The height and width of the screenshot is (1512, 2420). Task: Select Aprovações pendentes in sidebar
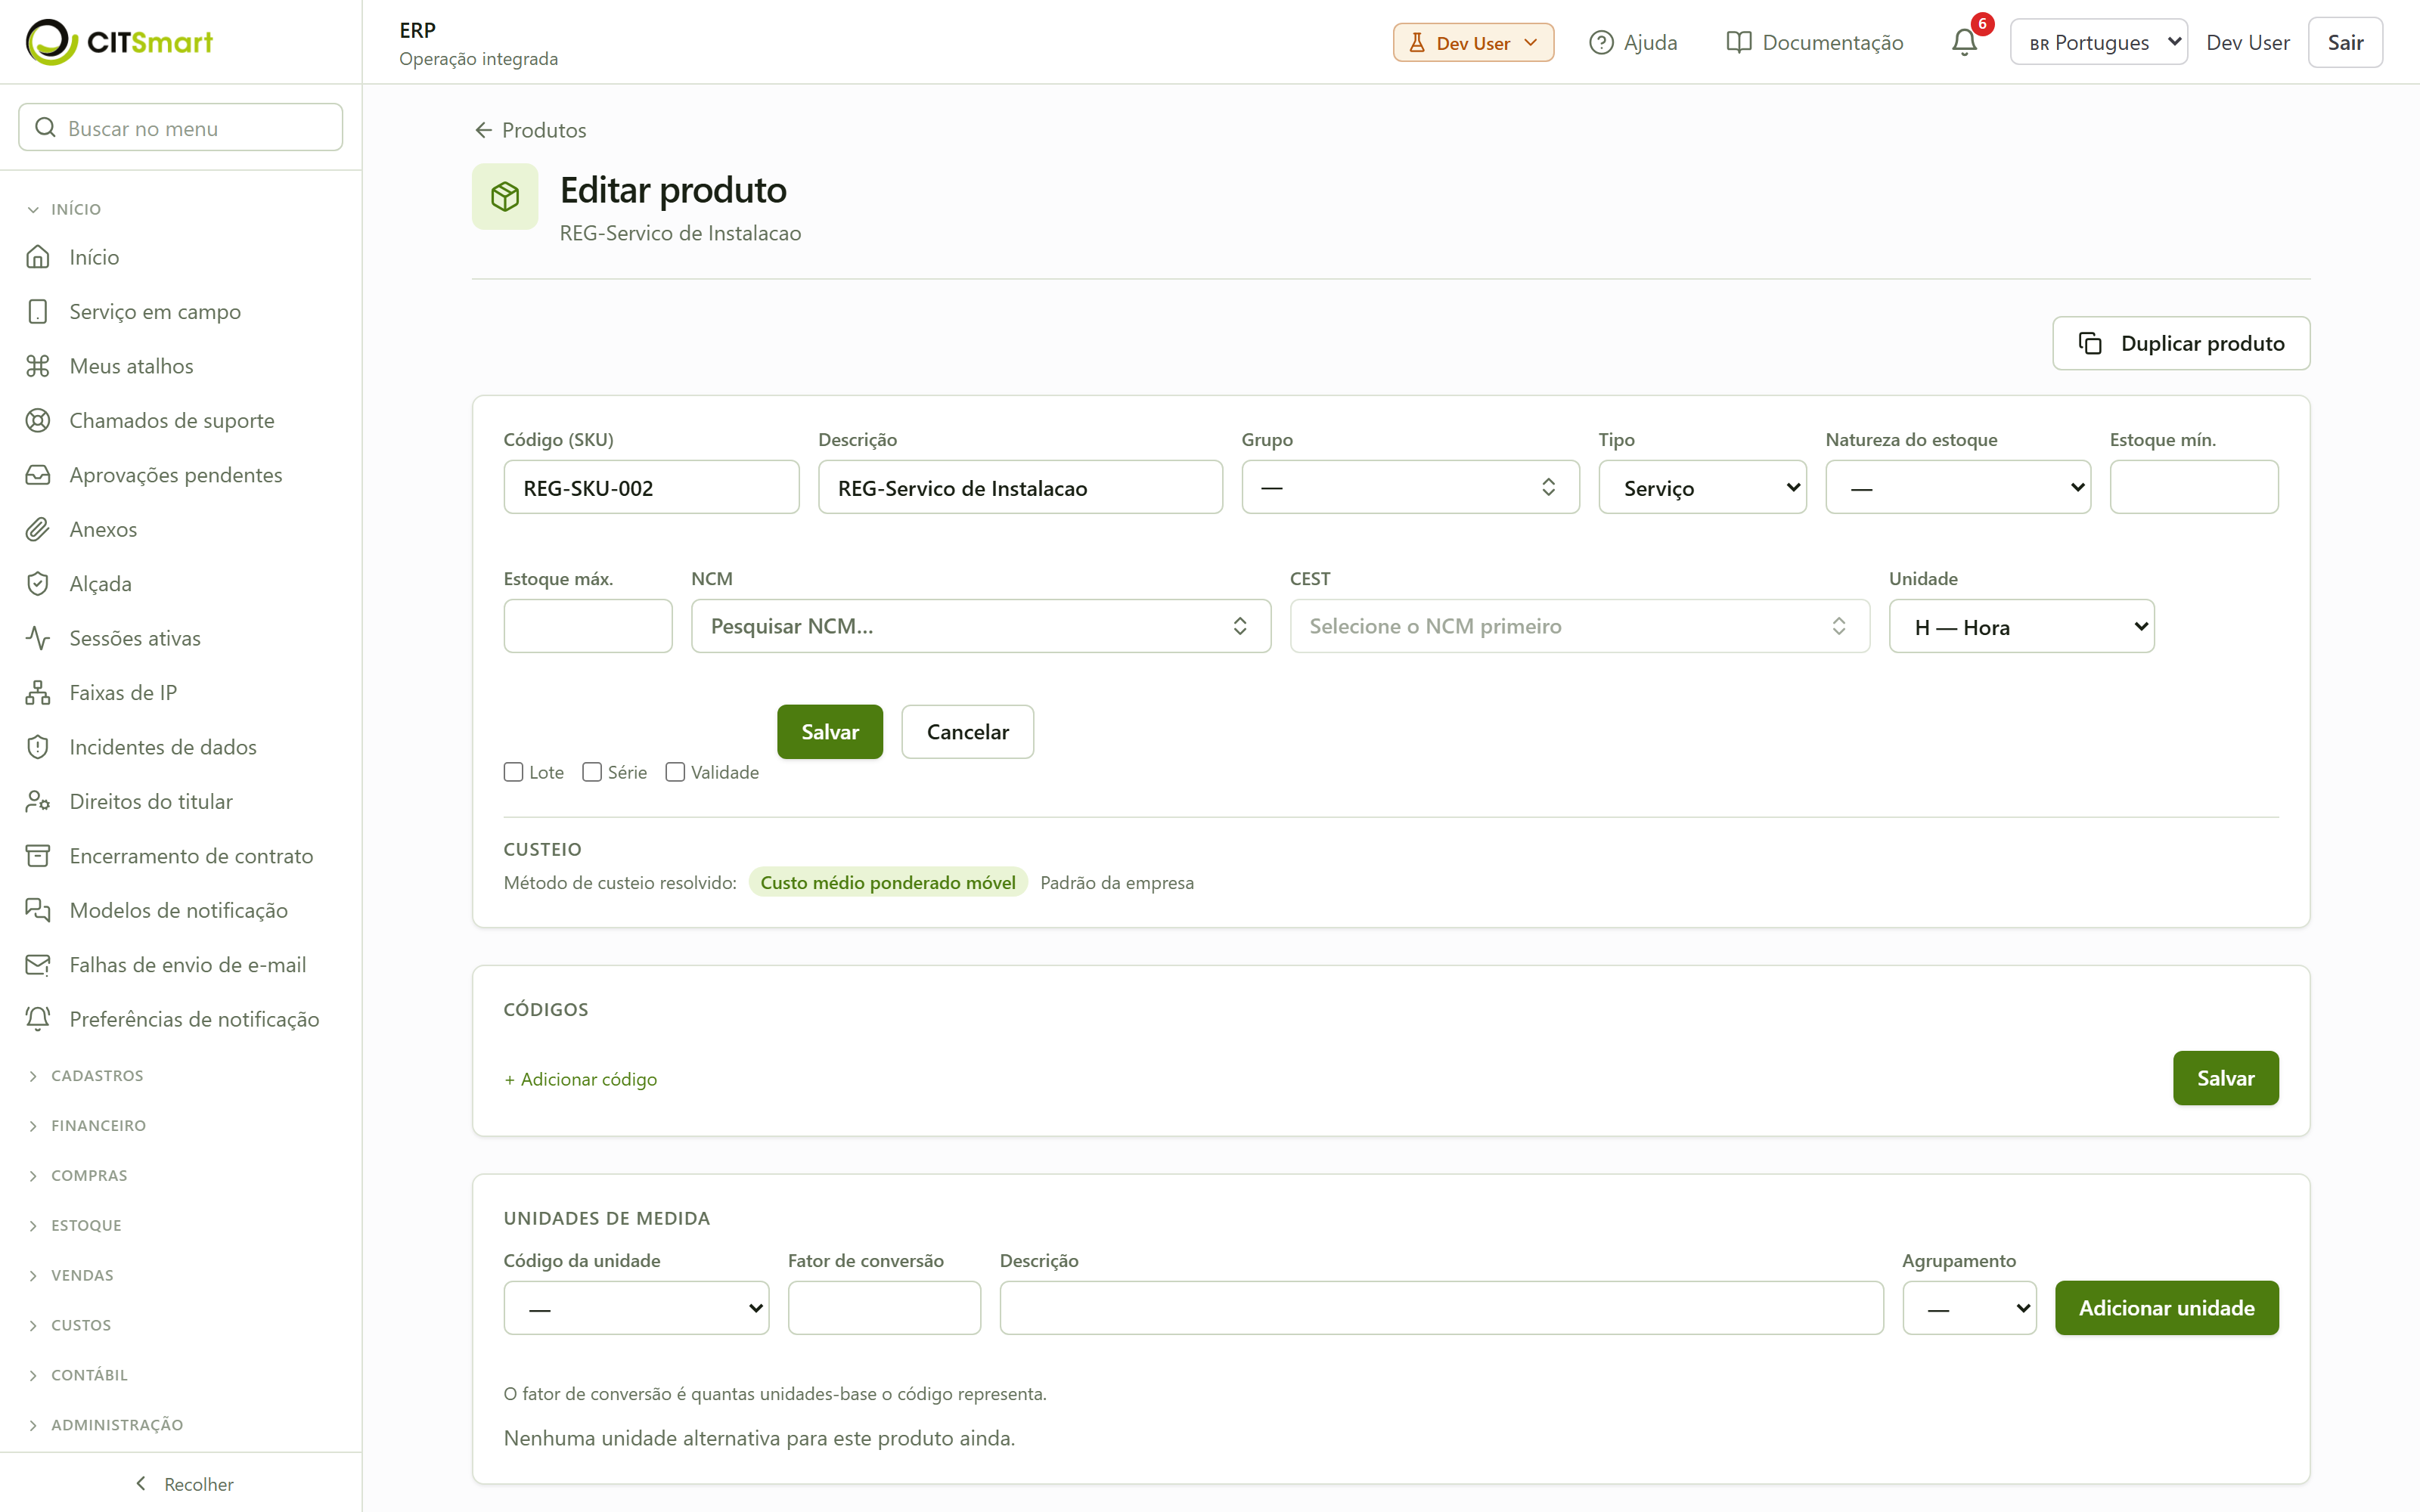click(x=175, y=475)
